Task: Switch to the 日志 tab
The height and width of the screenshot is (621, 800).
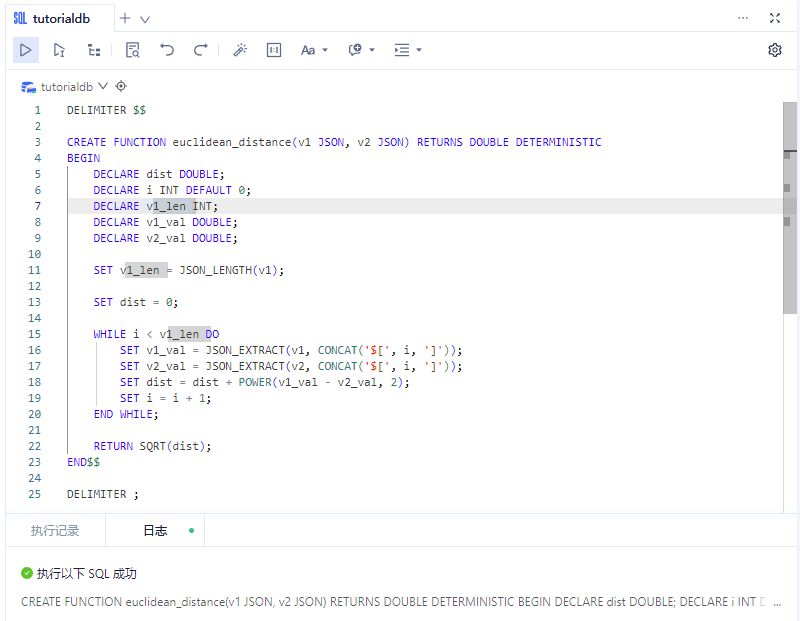Action: (x=155, y=531)
